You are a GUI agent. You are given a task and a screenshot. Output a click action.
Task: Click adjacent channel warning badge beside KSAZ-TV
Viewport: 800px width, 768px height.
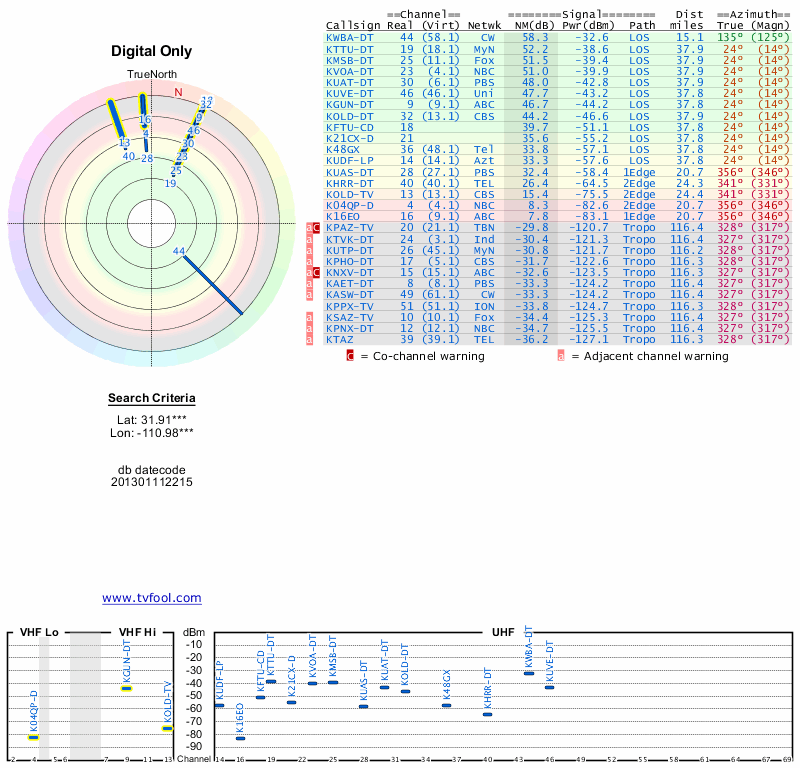[x=309, y=317]
